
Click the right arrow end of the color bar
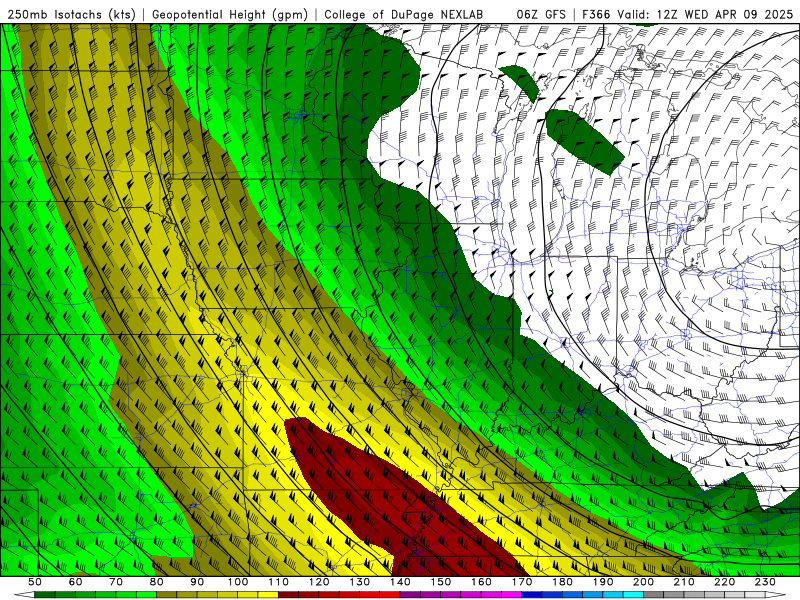coord(776,594)
